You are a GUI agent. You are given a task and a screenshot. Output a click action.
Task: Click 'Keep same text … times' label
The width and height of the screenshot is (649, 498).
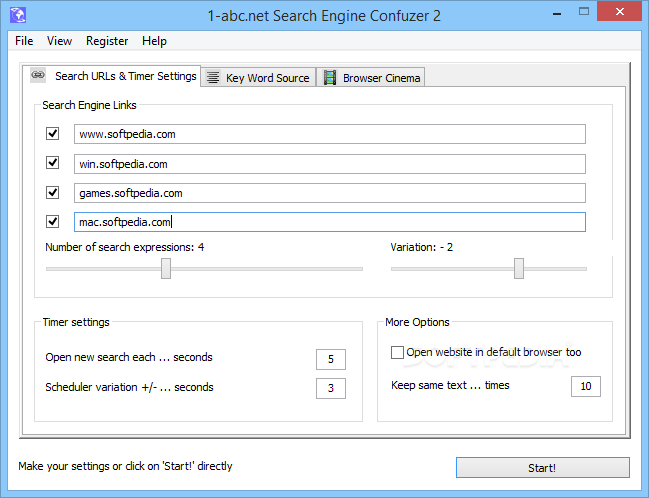click(x=450, y=385)
